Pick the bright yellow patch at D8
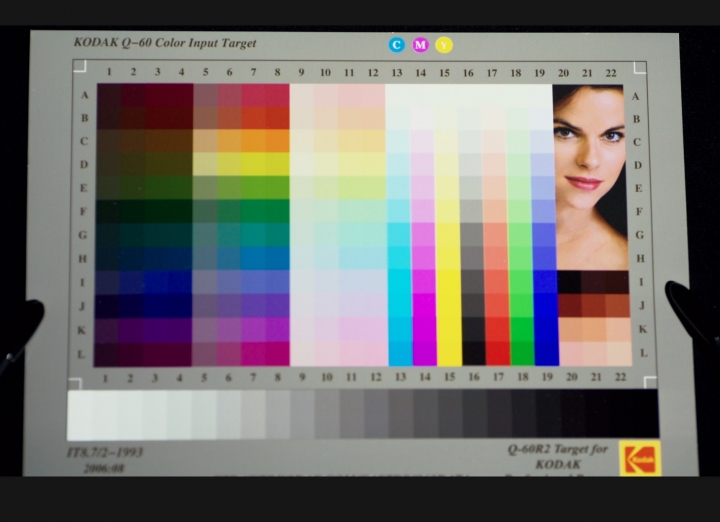This screenshot has height=522, width=720. point(277,164)
